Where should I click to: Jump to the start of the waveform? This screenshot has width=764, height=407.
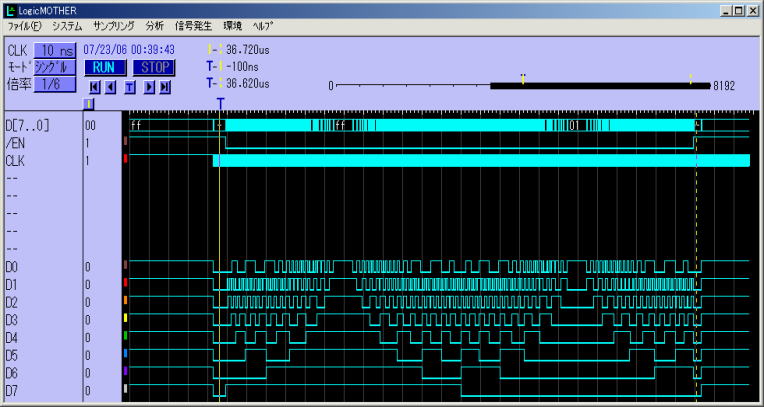95,87
